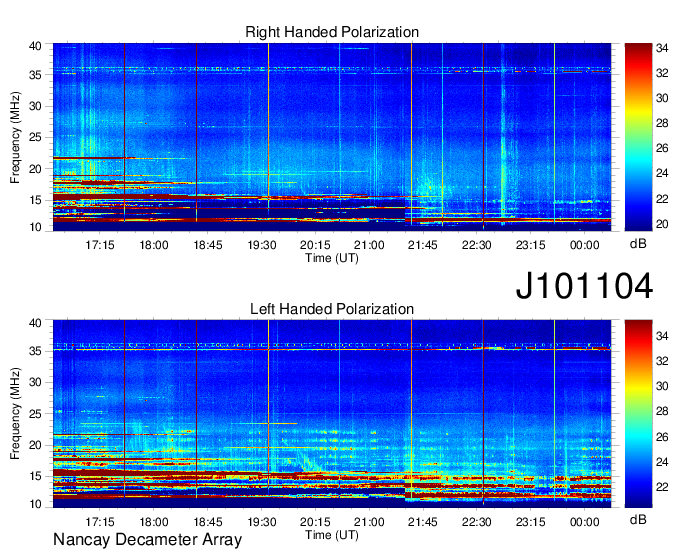Click 18:45 time tick on Left Handed plot
The image size is (680, 552).
(208, 522)
